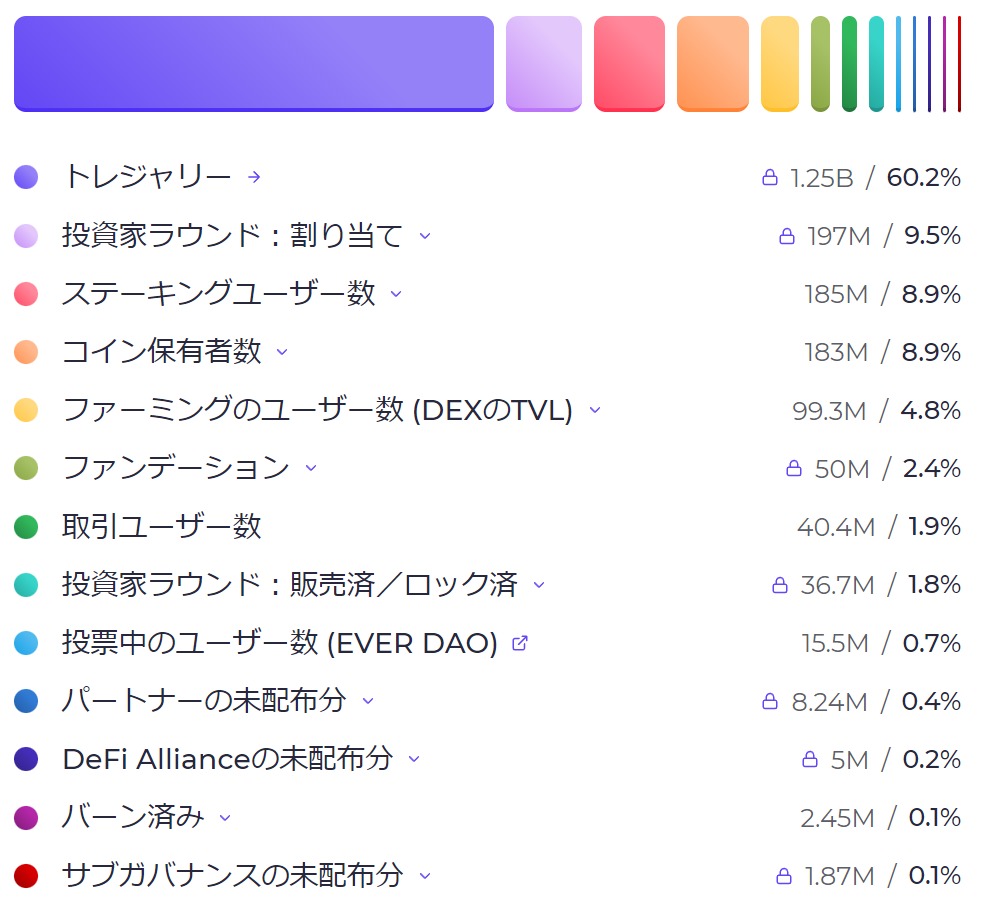Click the orange segment in the distribution bar
985x911 pixels.
tap(712, 63)
